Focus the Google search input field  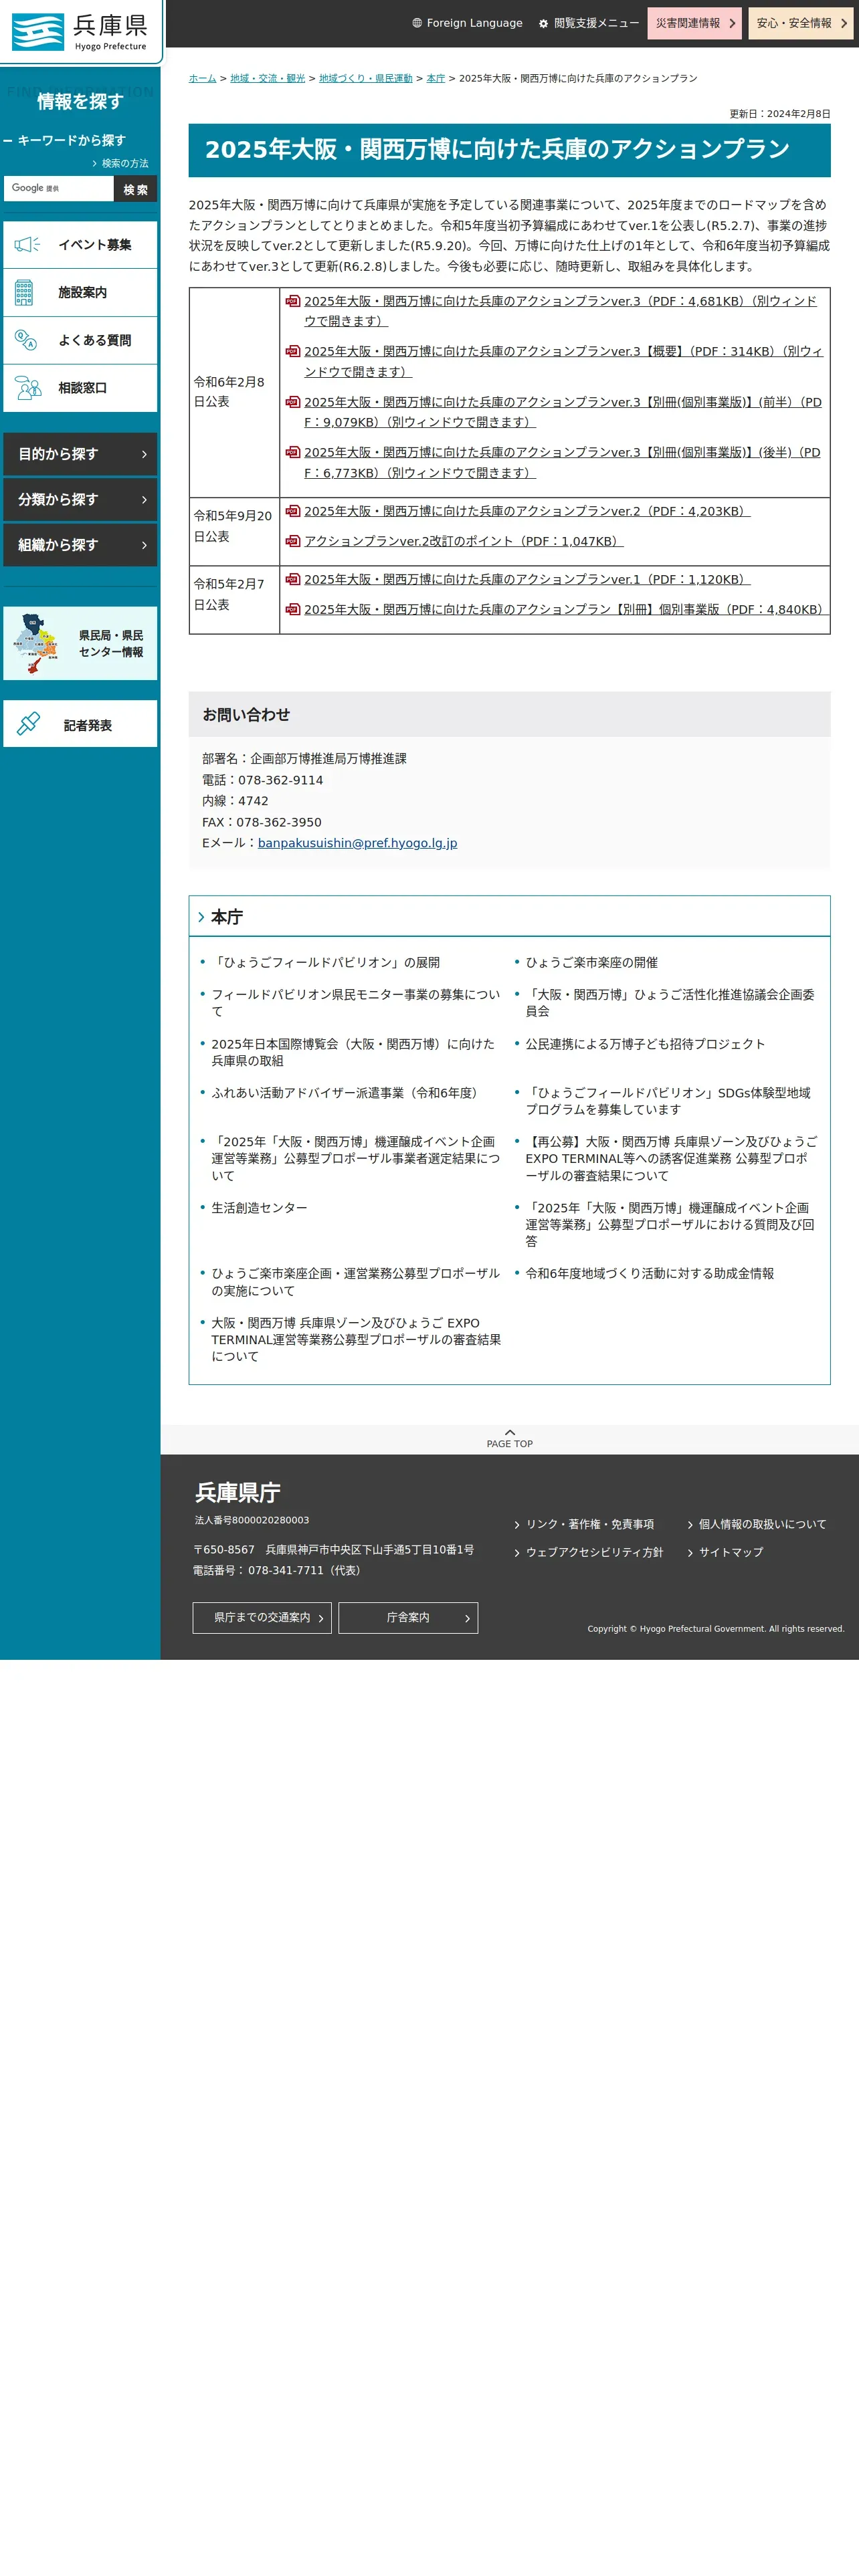(58, 188)
